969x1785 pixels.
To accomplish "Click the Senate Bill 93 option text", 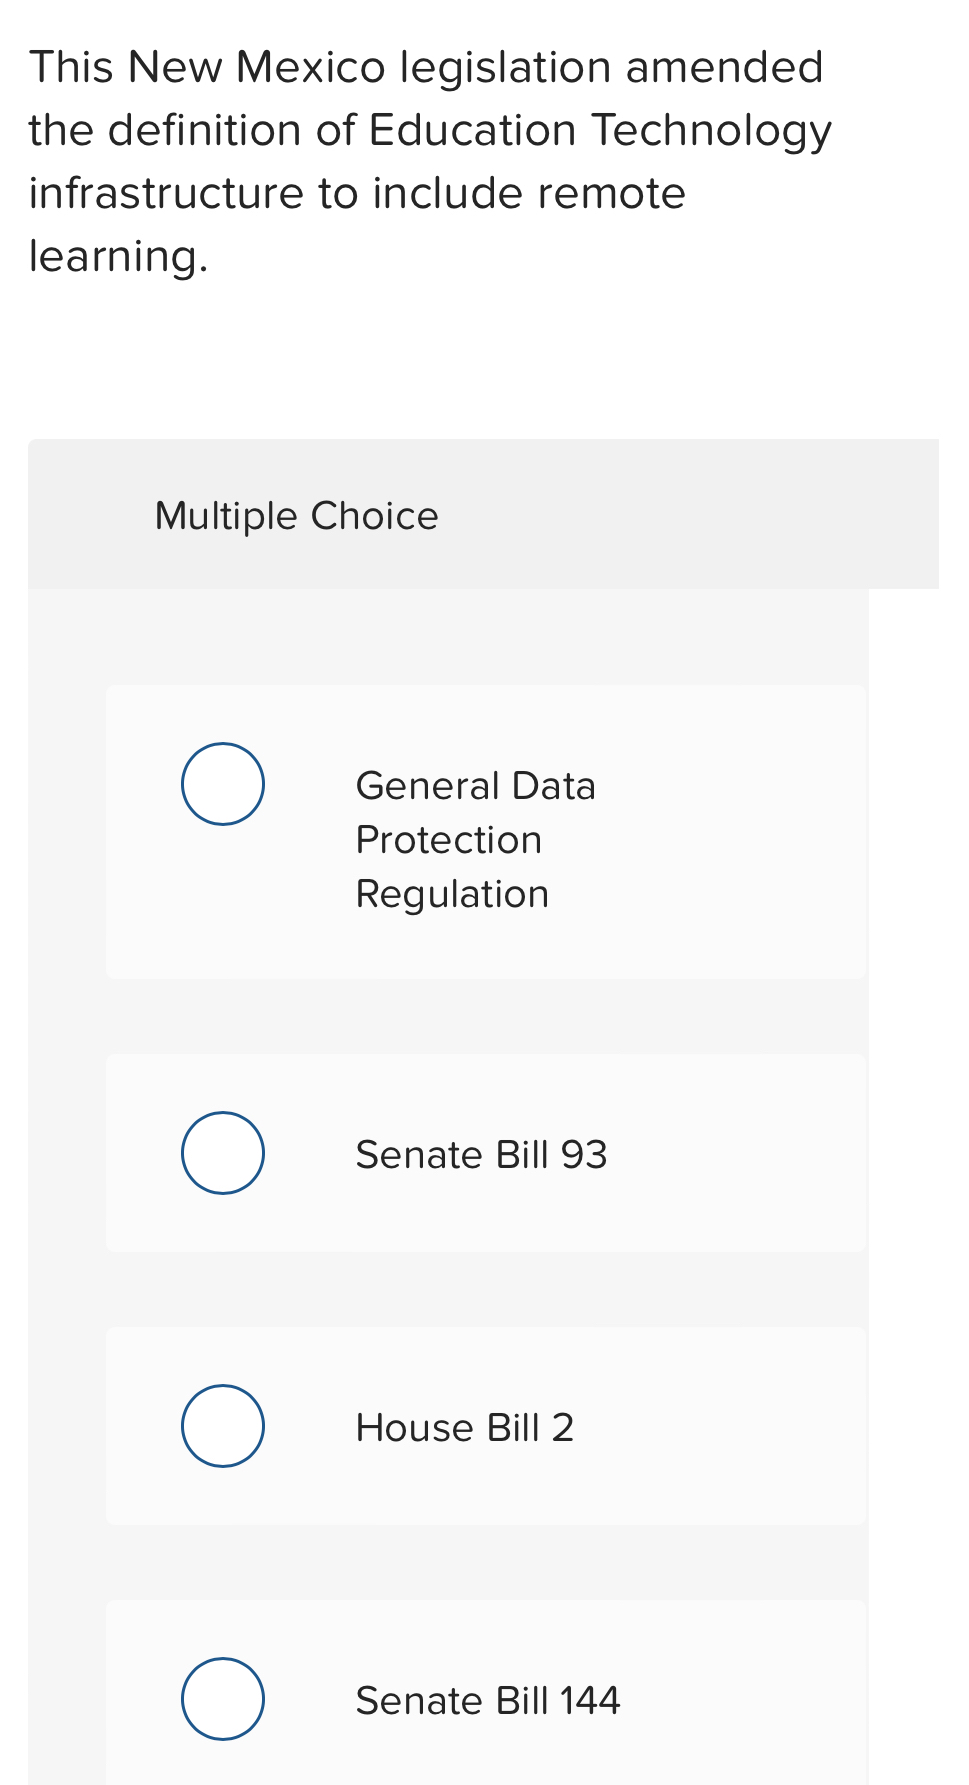I will pos(481,1153).
